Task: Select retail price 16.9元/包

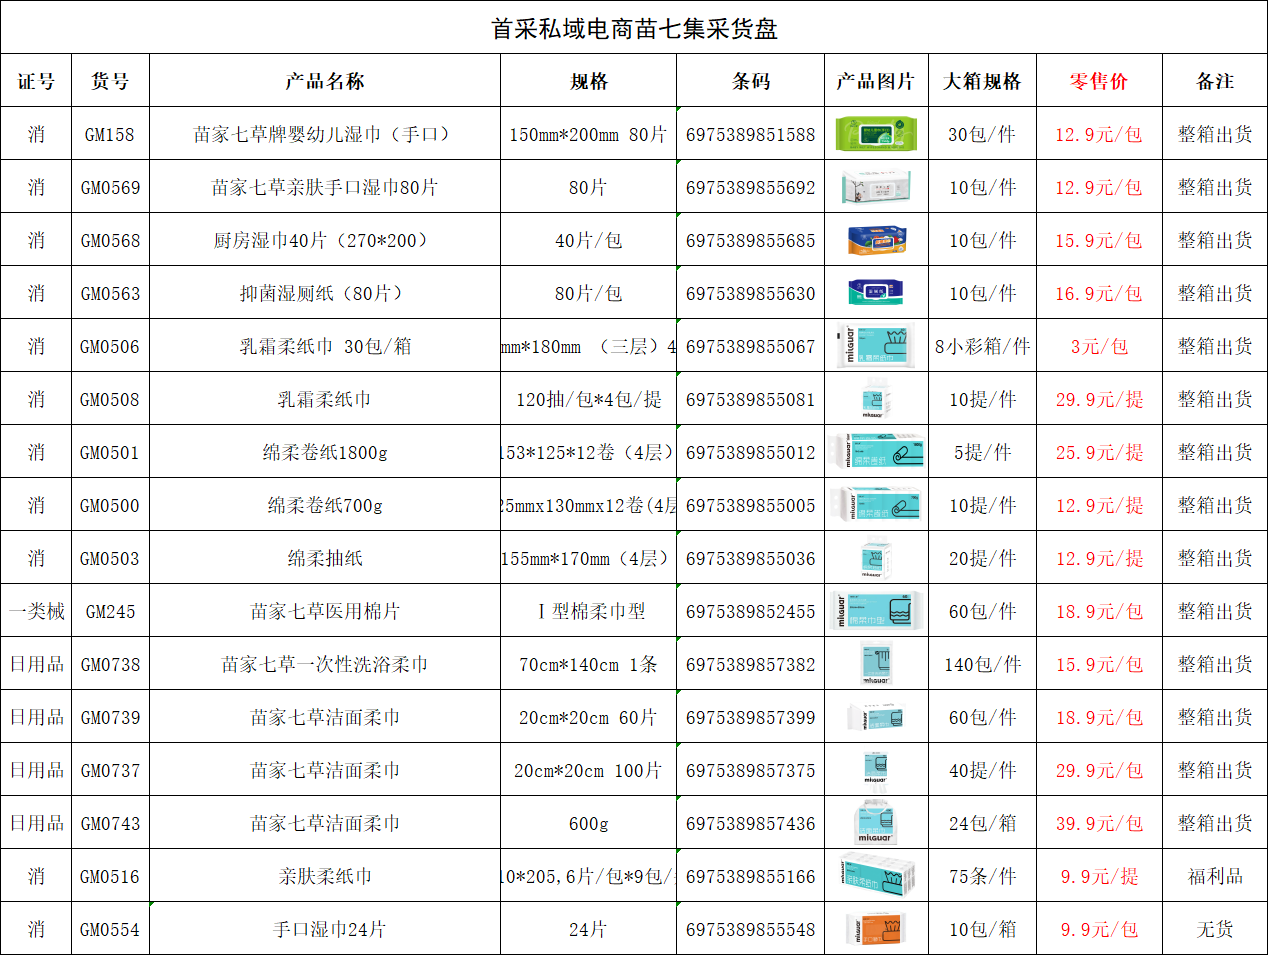Action: click(x=1100, y=293)
